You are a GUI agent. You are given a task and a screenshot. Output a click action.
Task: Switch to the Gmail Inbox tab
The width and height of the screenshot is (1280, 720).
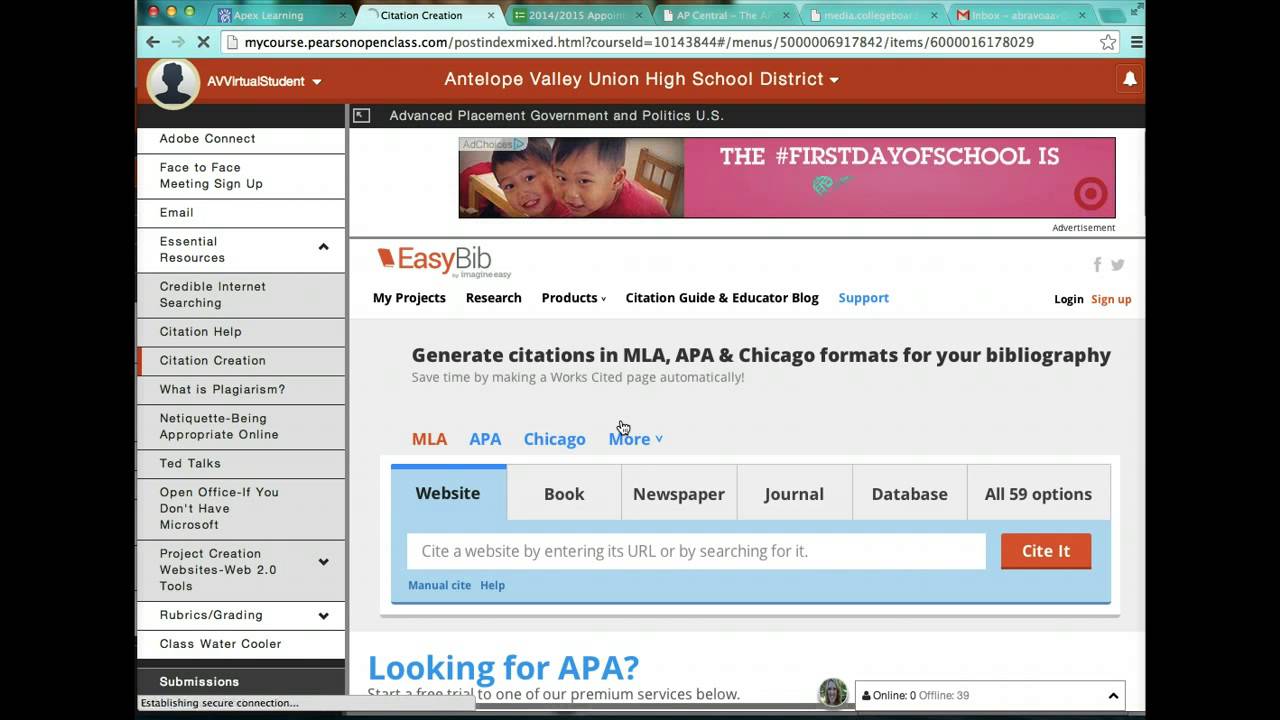[x=1016, y=15]
